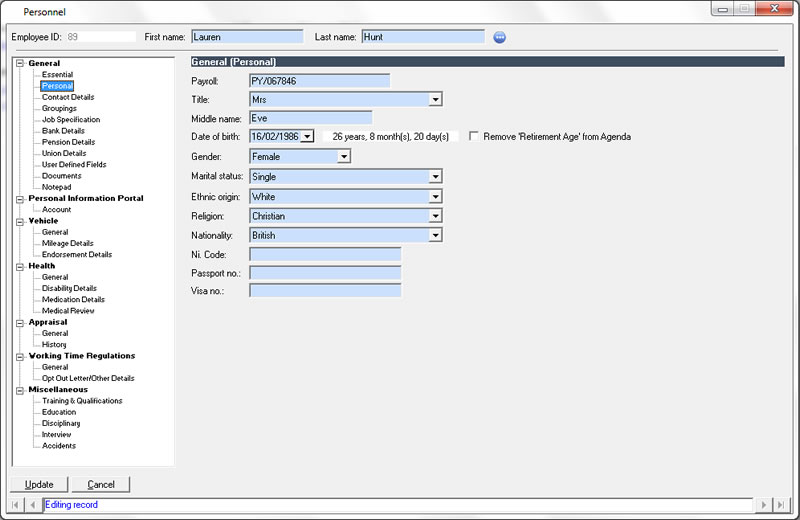Open the Nationality dropdown

pyautogui.click(x=435, y=236)
